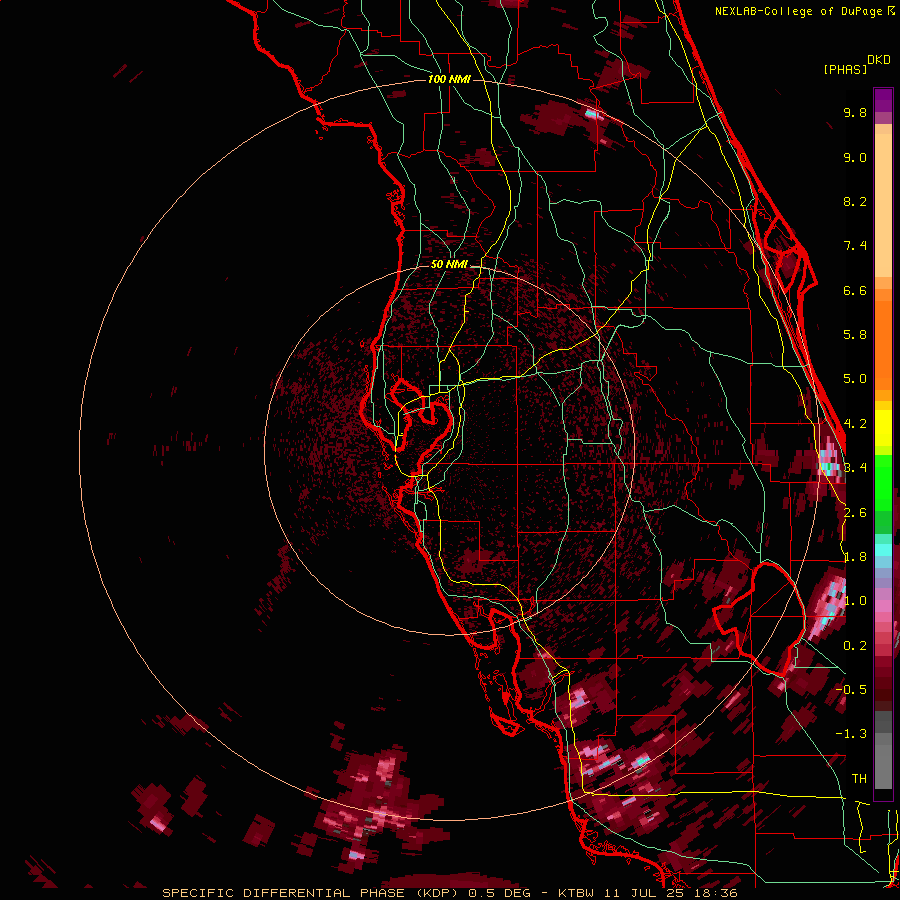Click the 1.0 legend value
The height and width of the screenshot is (900, 900).
(855, 601)
